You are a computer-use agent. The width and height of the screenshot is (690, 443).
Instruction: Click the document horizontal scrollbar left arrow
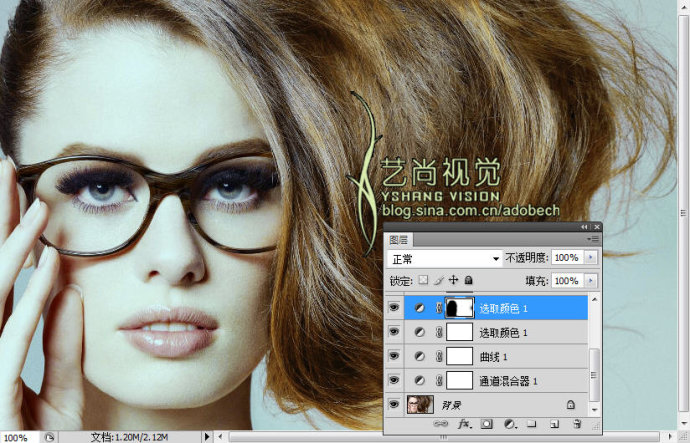221,437
